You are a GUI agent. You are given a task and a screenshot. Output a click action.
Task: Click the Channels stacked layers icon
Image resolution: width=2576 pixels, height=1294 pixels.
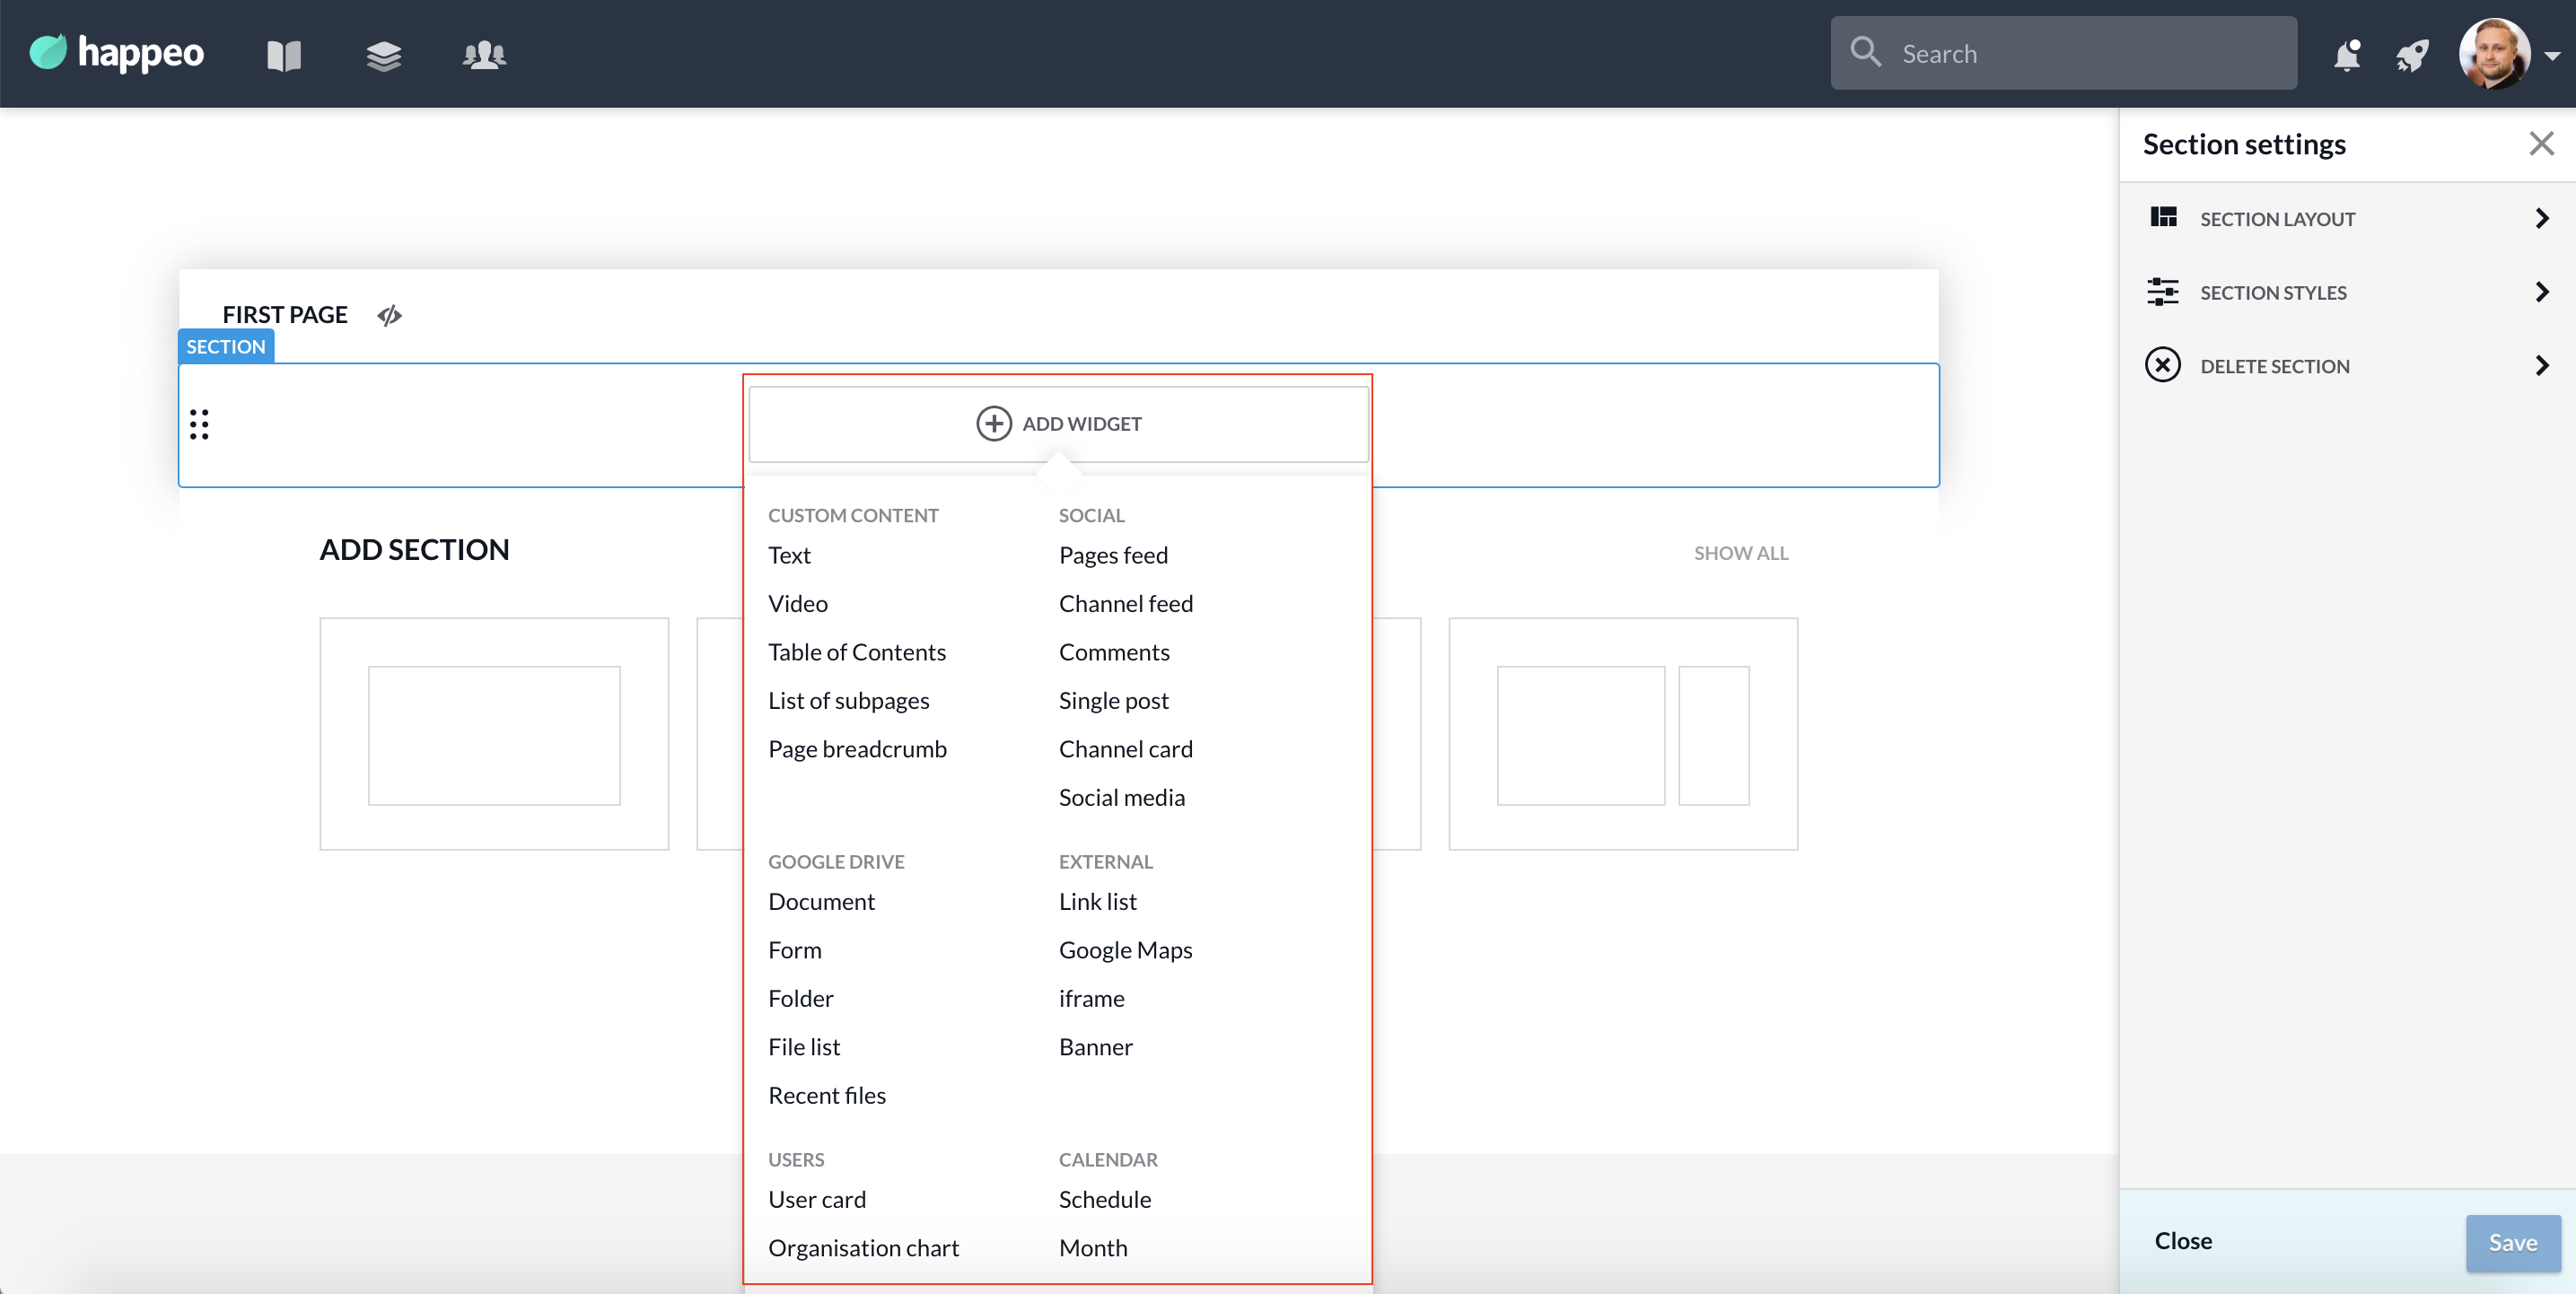[383, 55]
